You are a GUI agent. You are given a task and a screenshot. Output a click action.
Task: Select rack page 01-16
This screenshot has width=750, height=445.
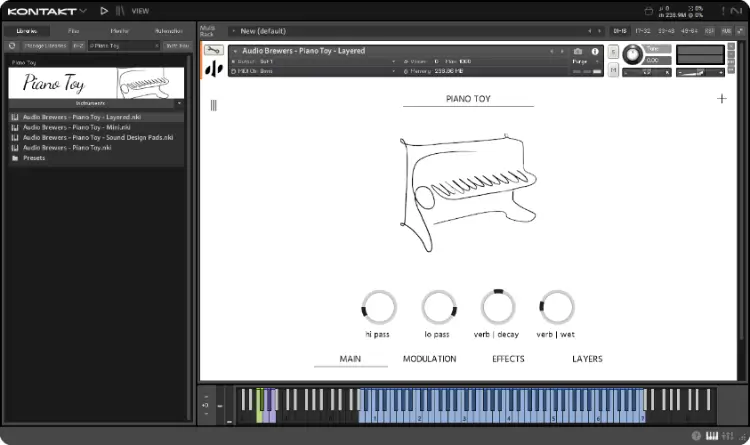click(620, 31)
